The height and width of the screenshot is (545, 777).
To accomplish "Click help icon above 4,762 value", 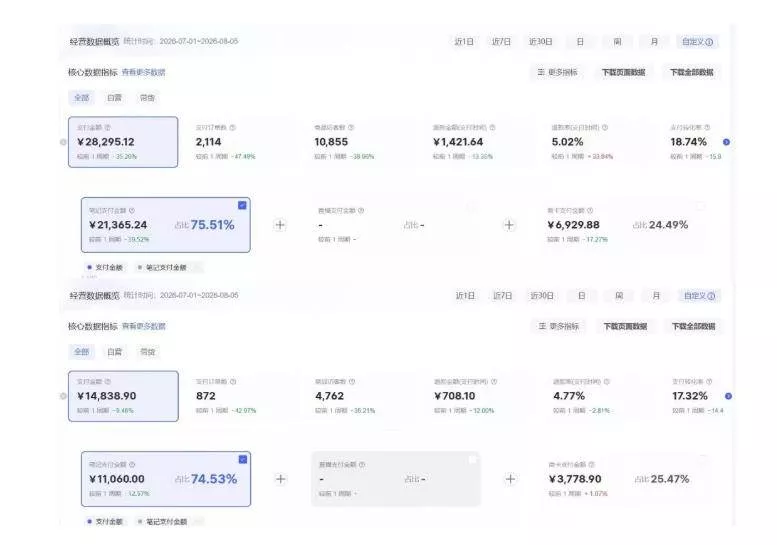I will pos(352,382).
